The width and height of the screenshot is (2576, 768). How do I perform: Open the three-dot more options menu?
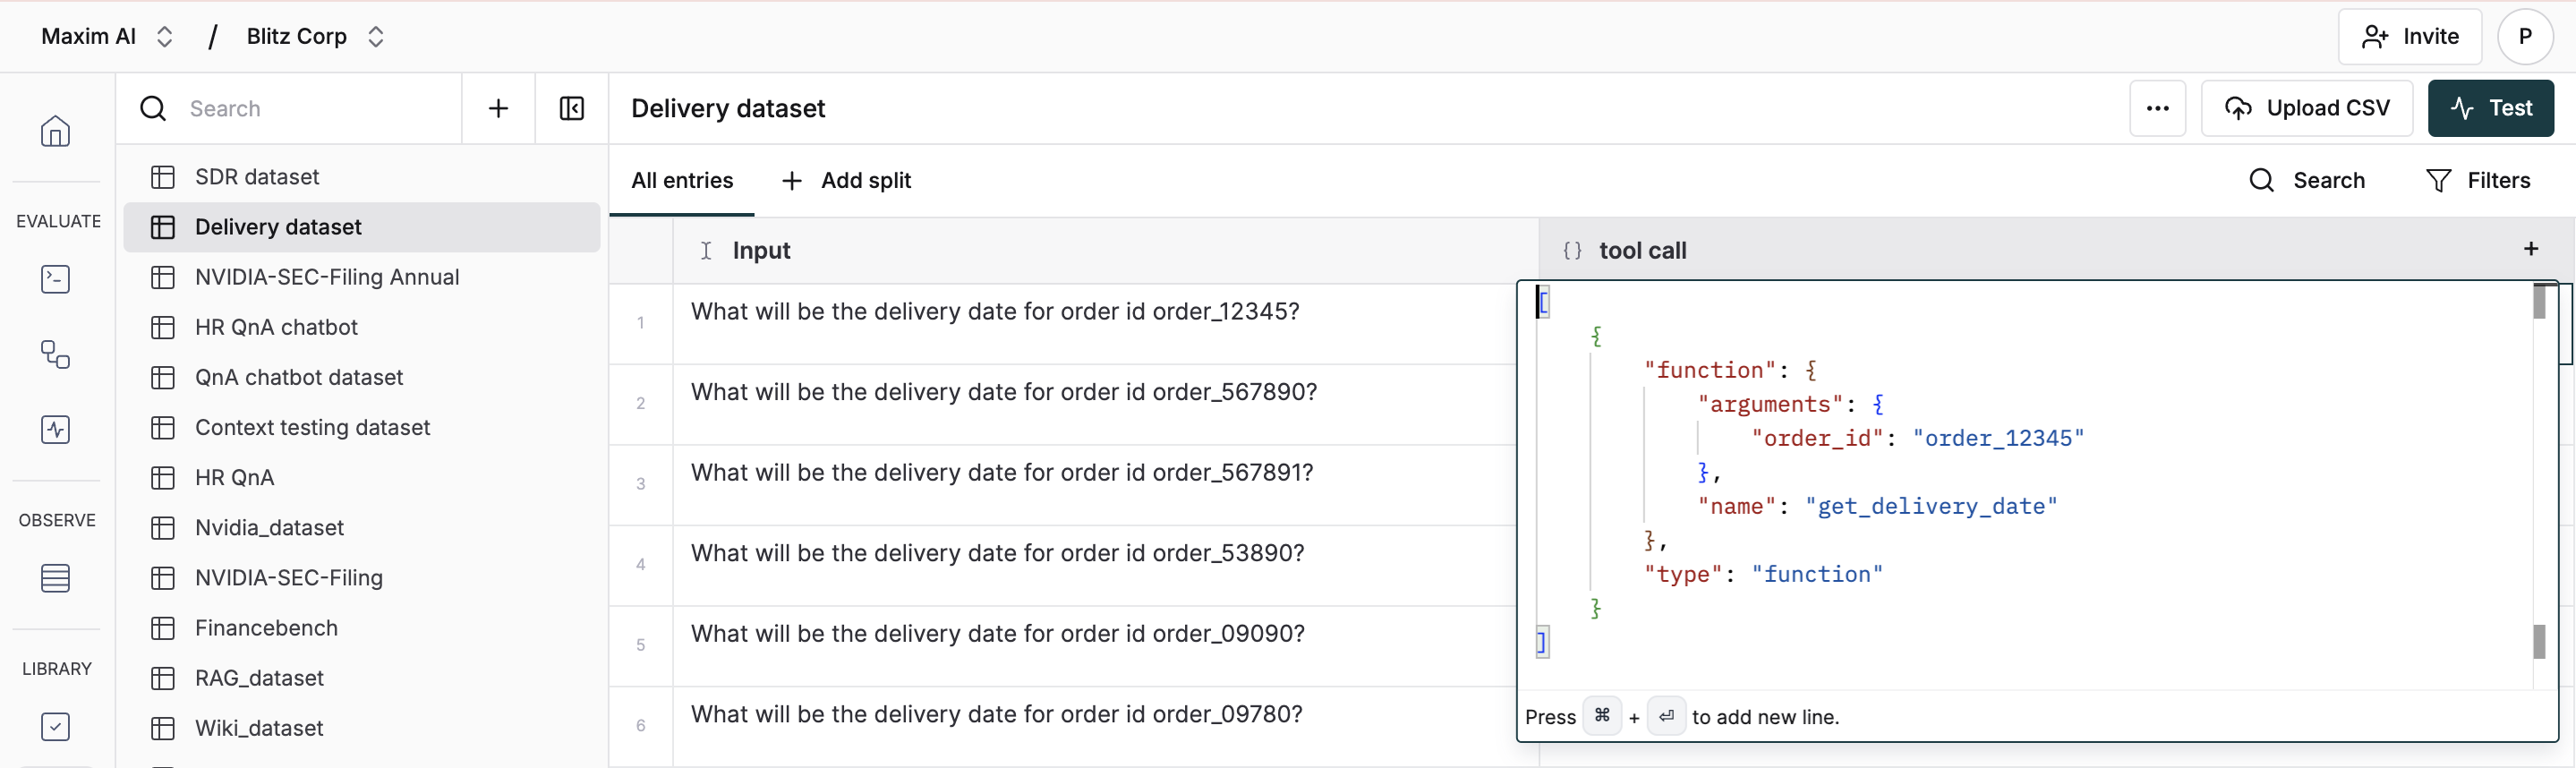coord(2157,108)
